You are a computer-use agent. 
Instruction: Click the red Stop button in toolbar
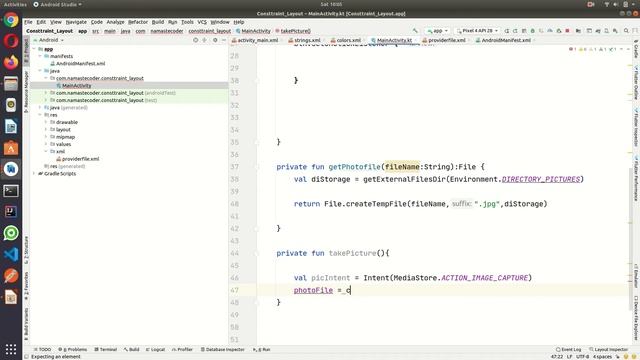[x=567, y=31]
